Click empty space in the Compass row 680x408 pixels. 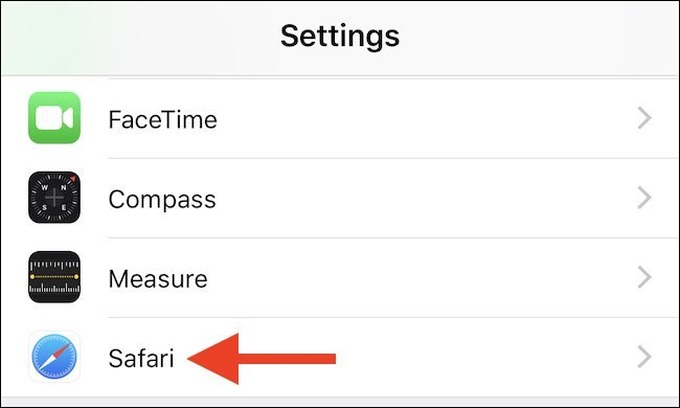point(425,198)
